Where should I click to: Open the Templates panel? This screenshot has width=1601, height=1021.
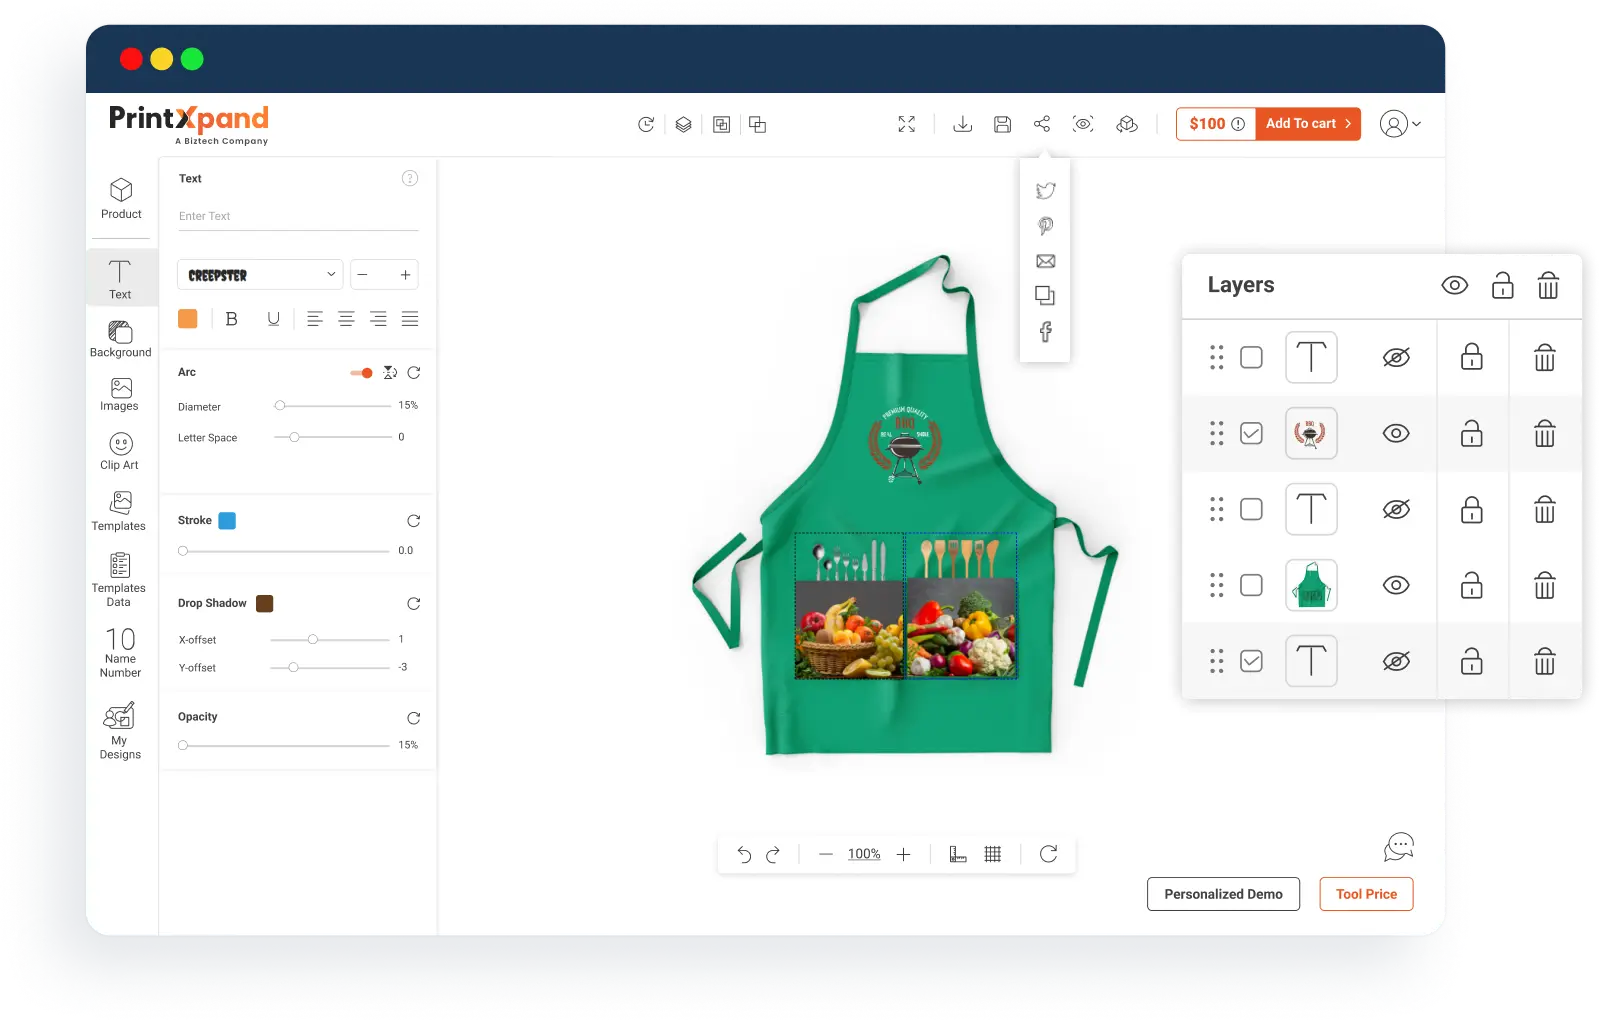click(119, 511)
